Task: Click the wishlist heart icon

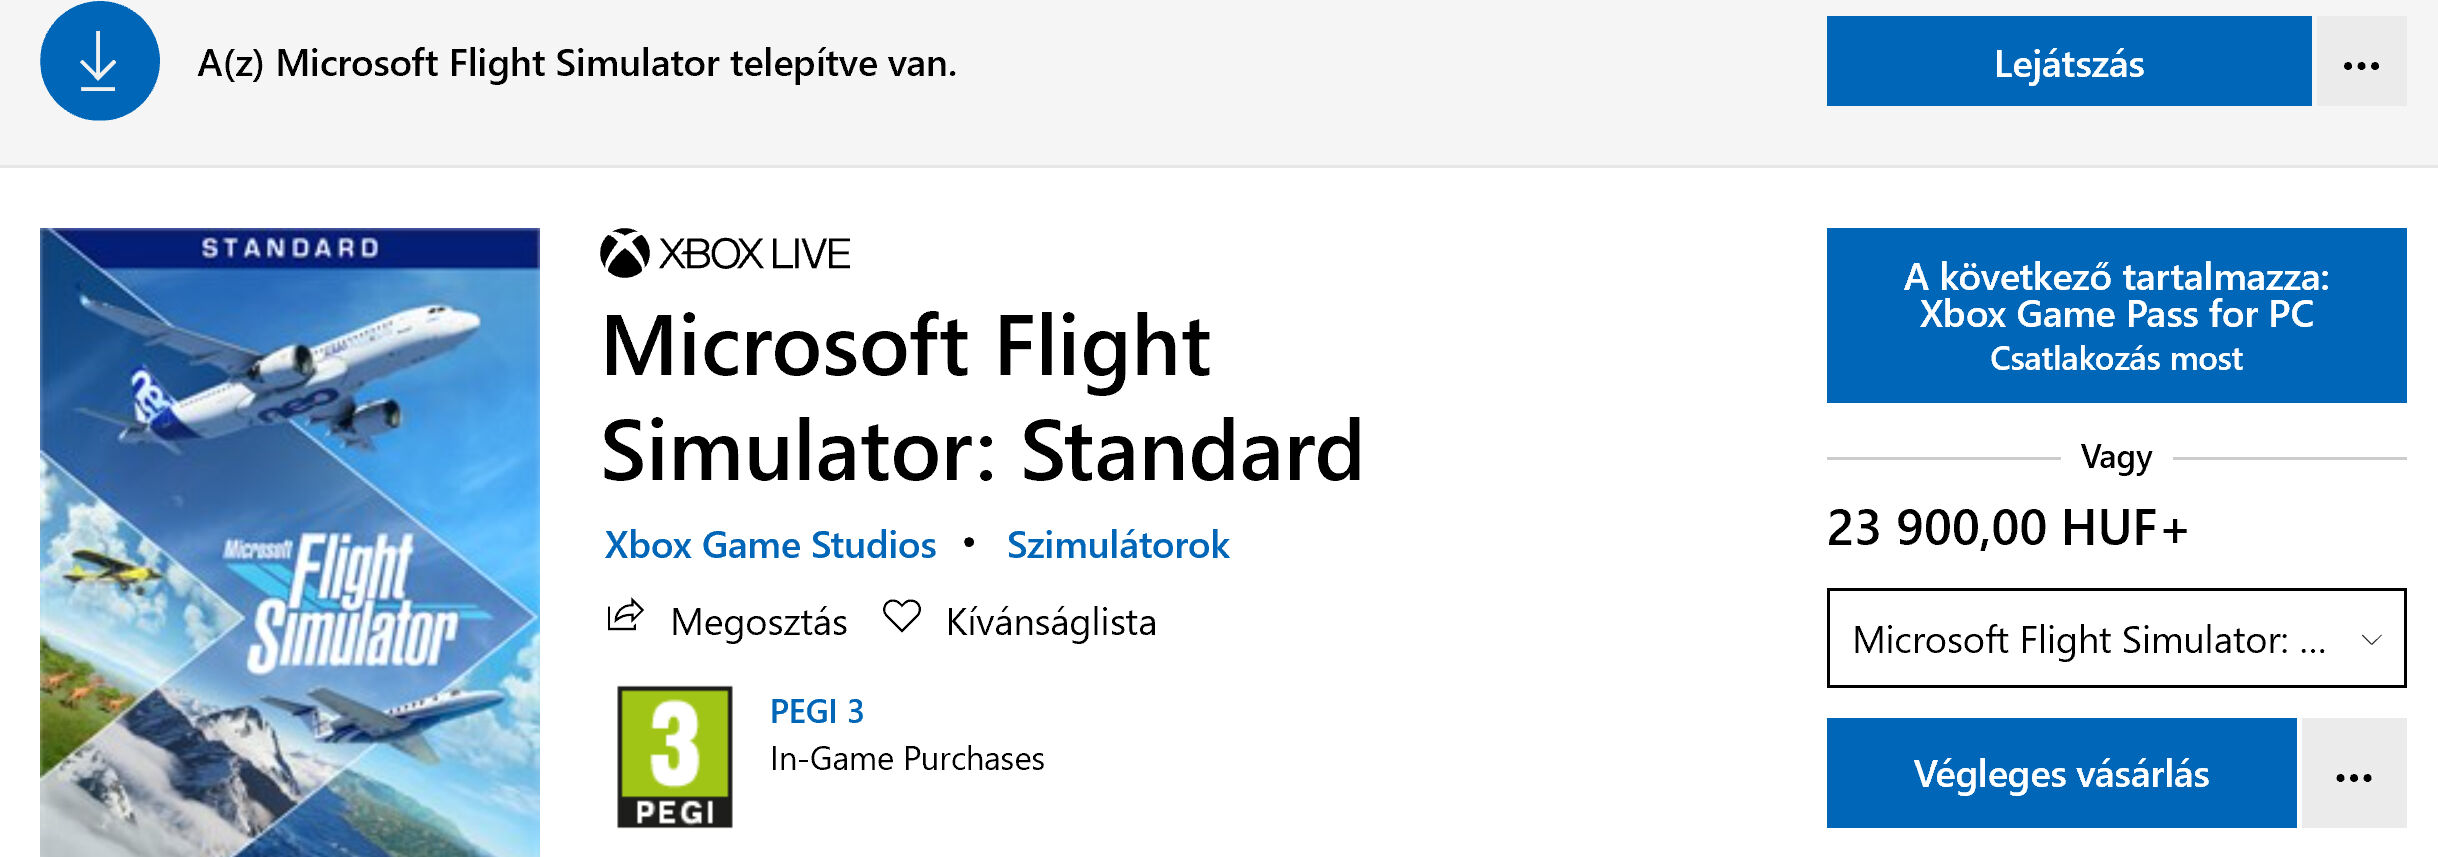Action: (x=901, y=617)
